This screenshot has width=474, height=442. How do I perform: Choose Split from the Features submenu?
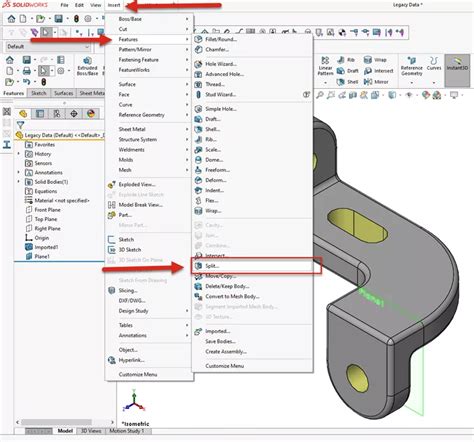(253, 266)
